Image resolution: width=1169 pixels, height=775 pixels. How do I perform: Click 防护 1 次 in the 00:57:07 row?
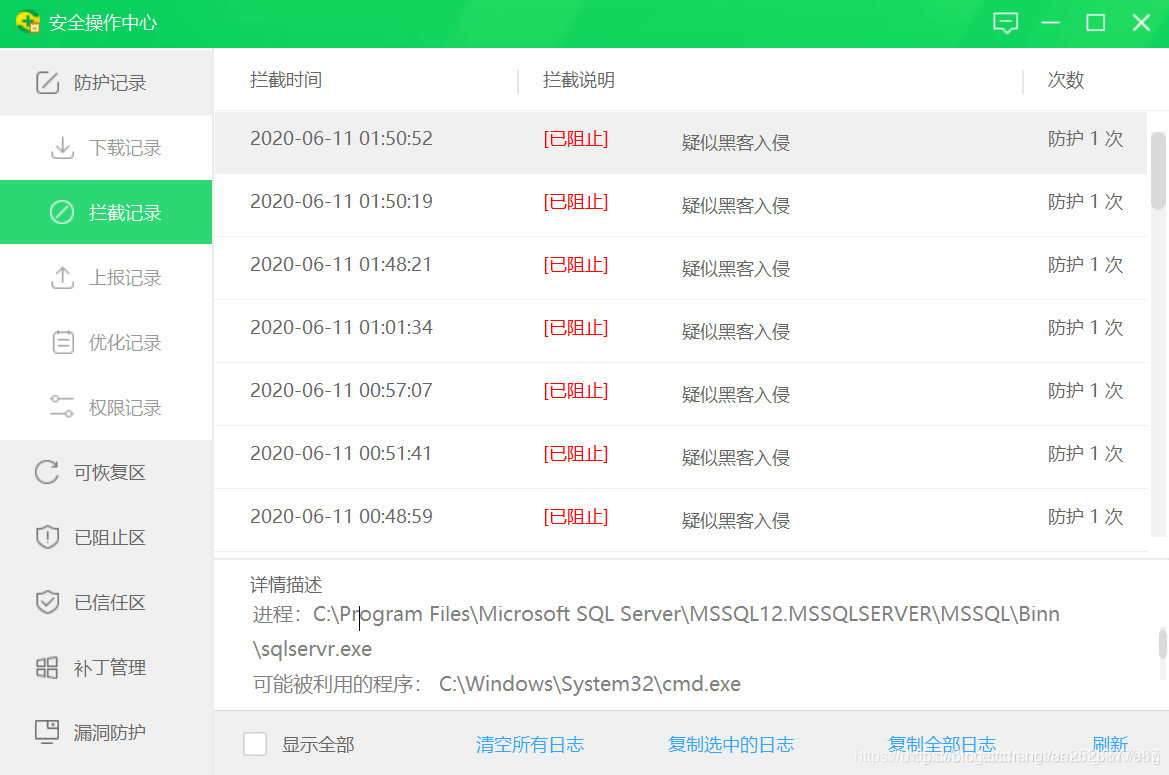coord(1086,390)
